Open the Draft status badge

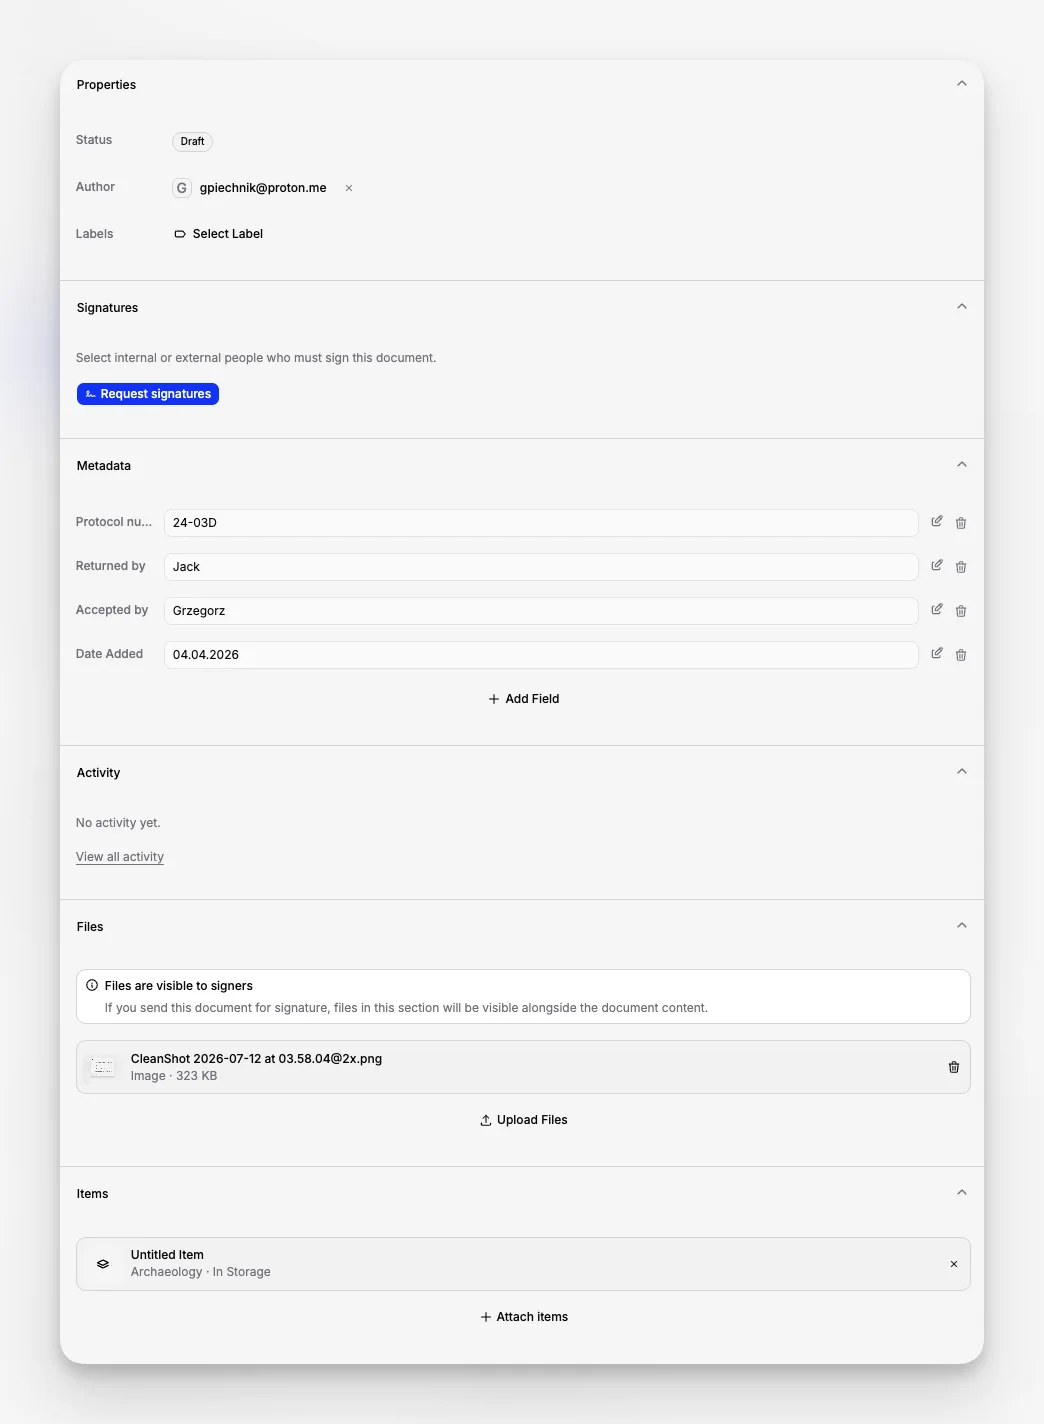pyautogui.click(x=192, y=142)
